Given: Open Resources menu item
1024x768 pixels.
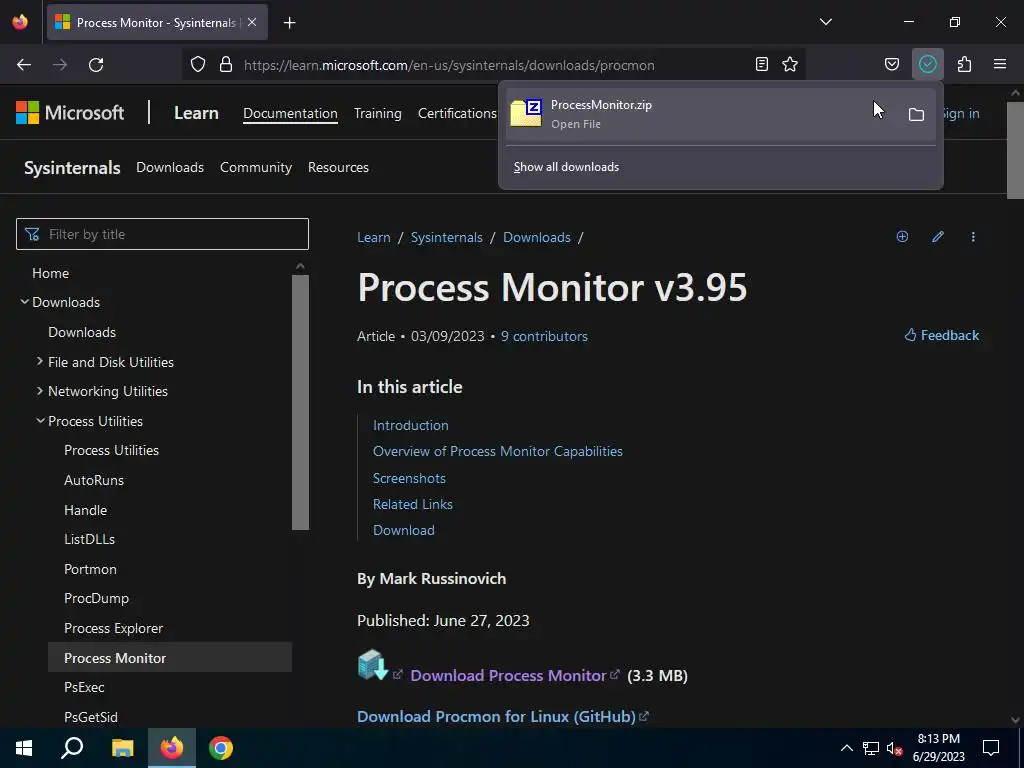Looking at the screenshot, I should point(338,167).
